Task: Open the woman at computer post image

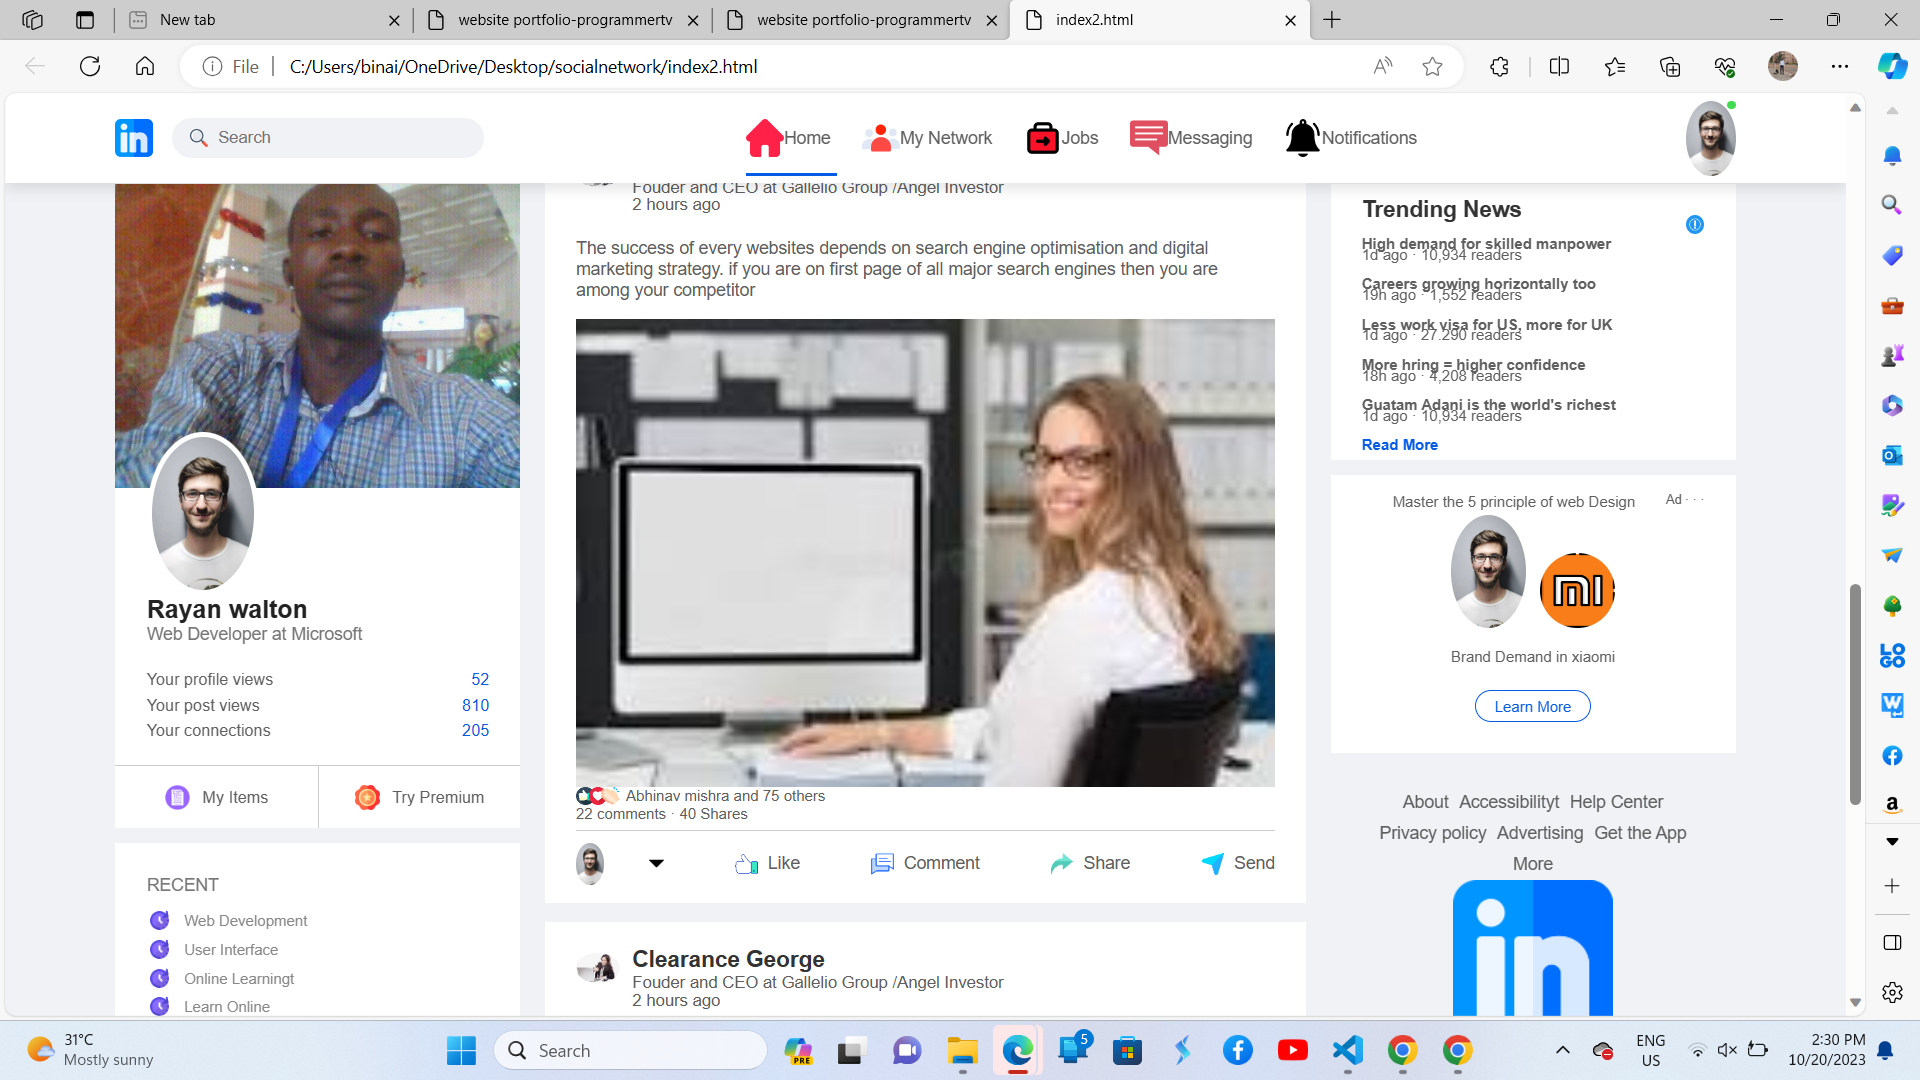Action: 925,552
